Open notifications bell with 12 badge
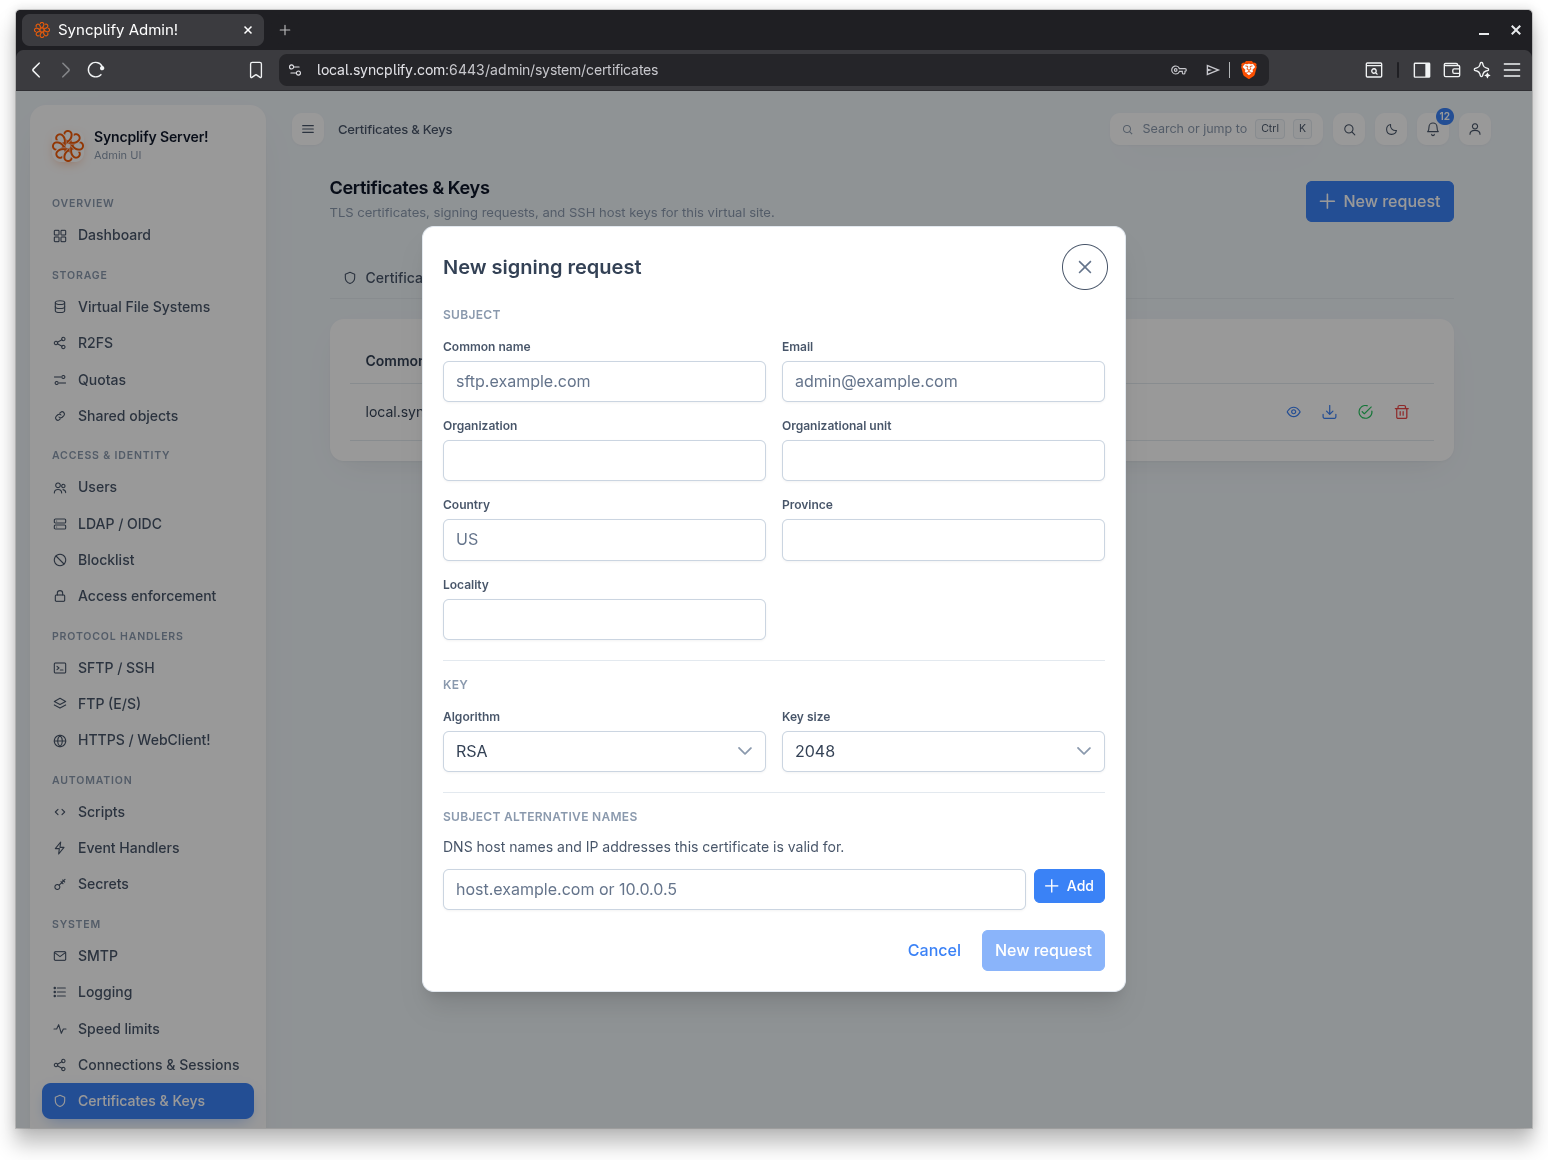 click(1433, 129)
